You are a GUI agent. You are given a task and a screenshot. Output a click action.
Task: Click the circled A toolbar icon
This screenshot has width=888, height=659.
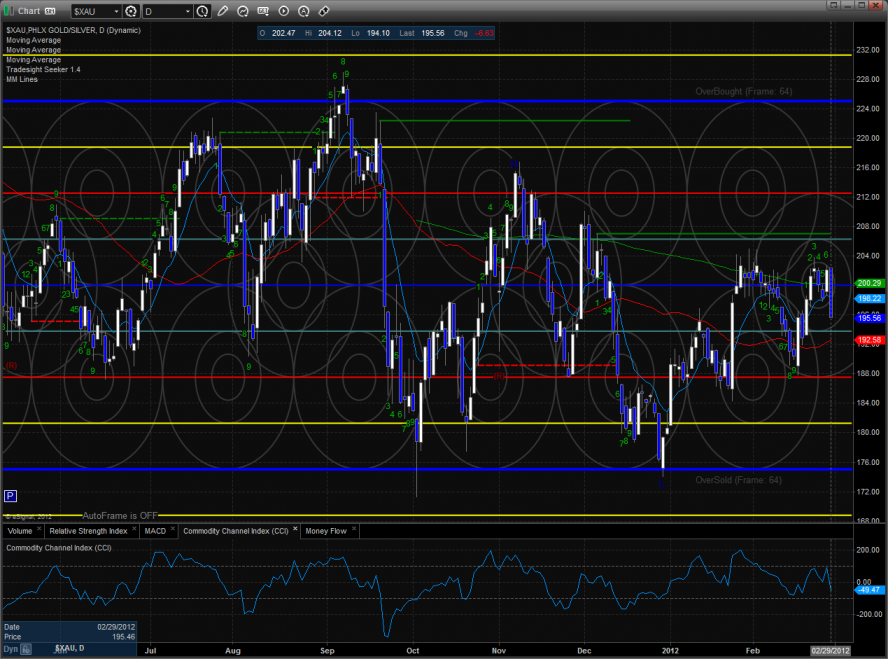click(304, 11)
